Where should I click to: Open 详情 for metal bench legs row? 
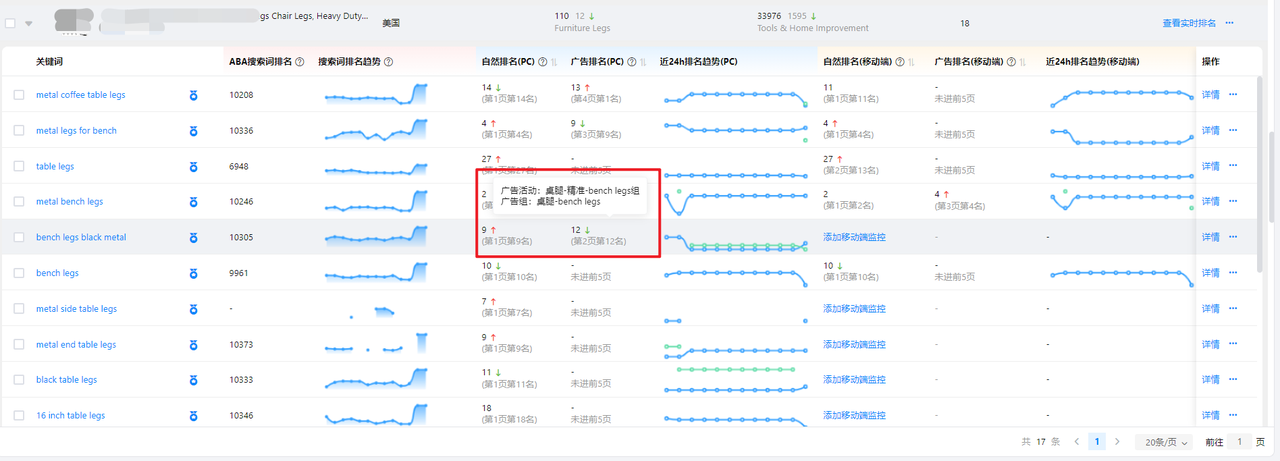pyautogui.click(x=1210, y=202)
